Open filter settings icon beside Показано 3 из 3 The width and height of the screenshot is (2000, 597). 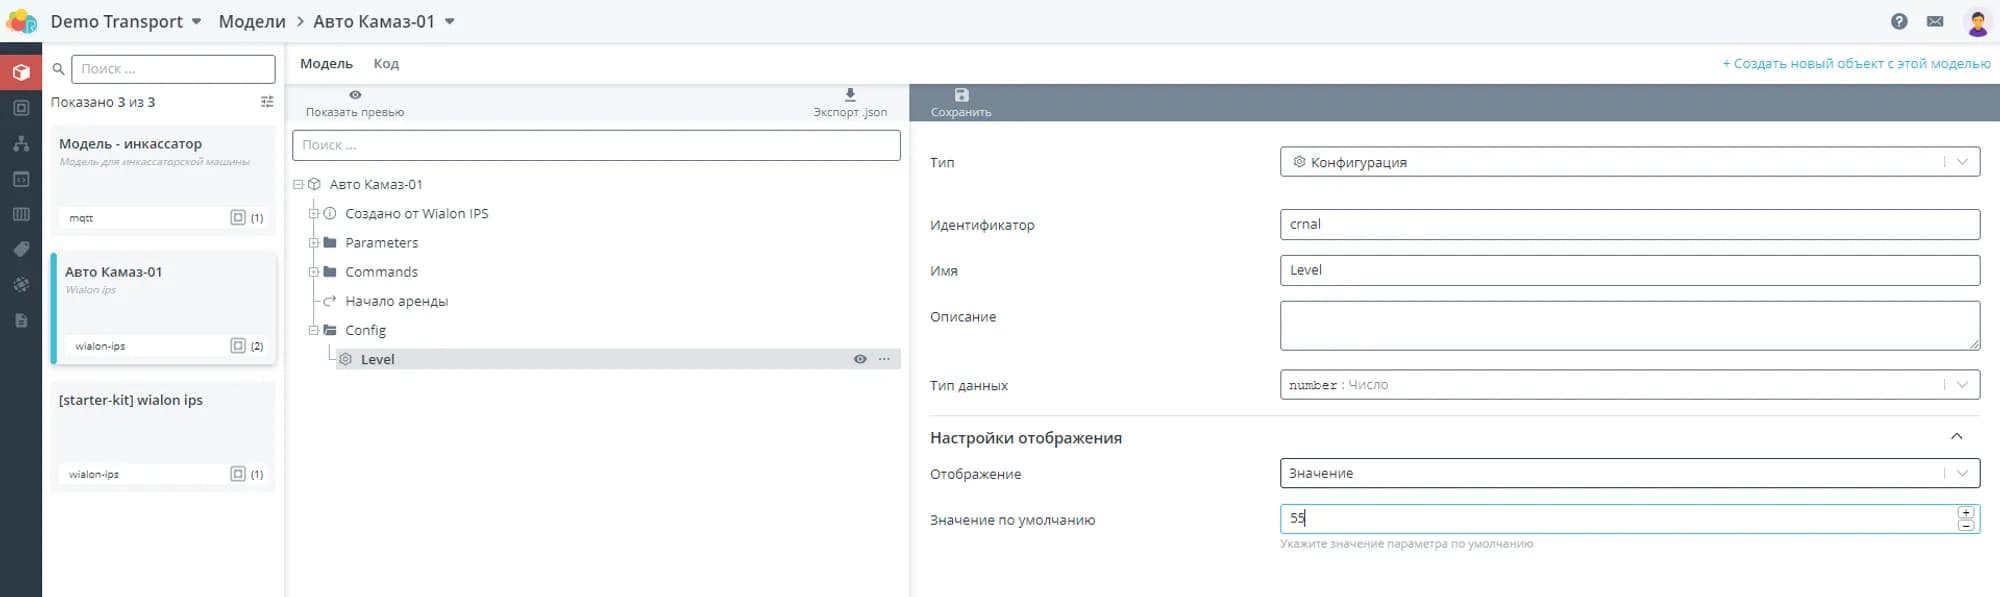[267, 102]
